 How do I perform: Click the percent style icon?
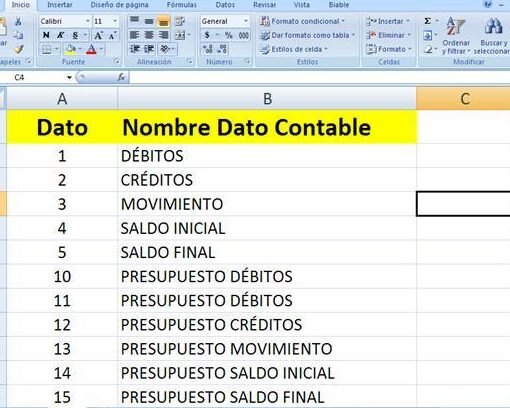click(x=229, y=35)
